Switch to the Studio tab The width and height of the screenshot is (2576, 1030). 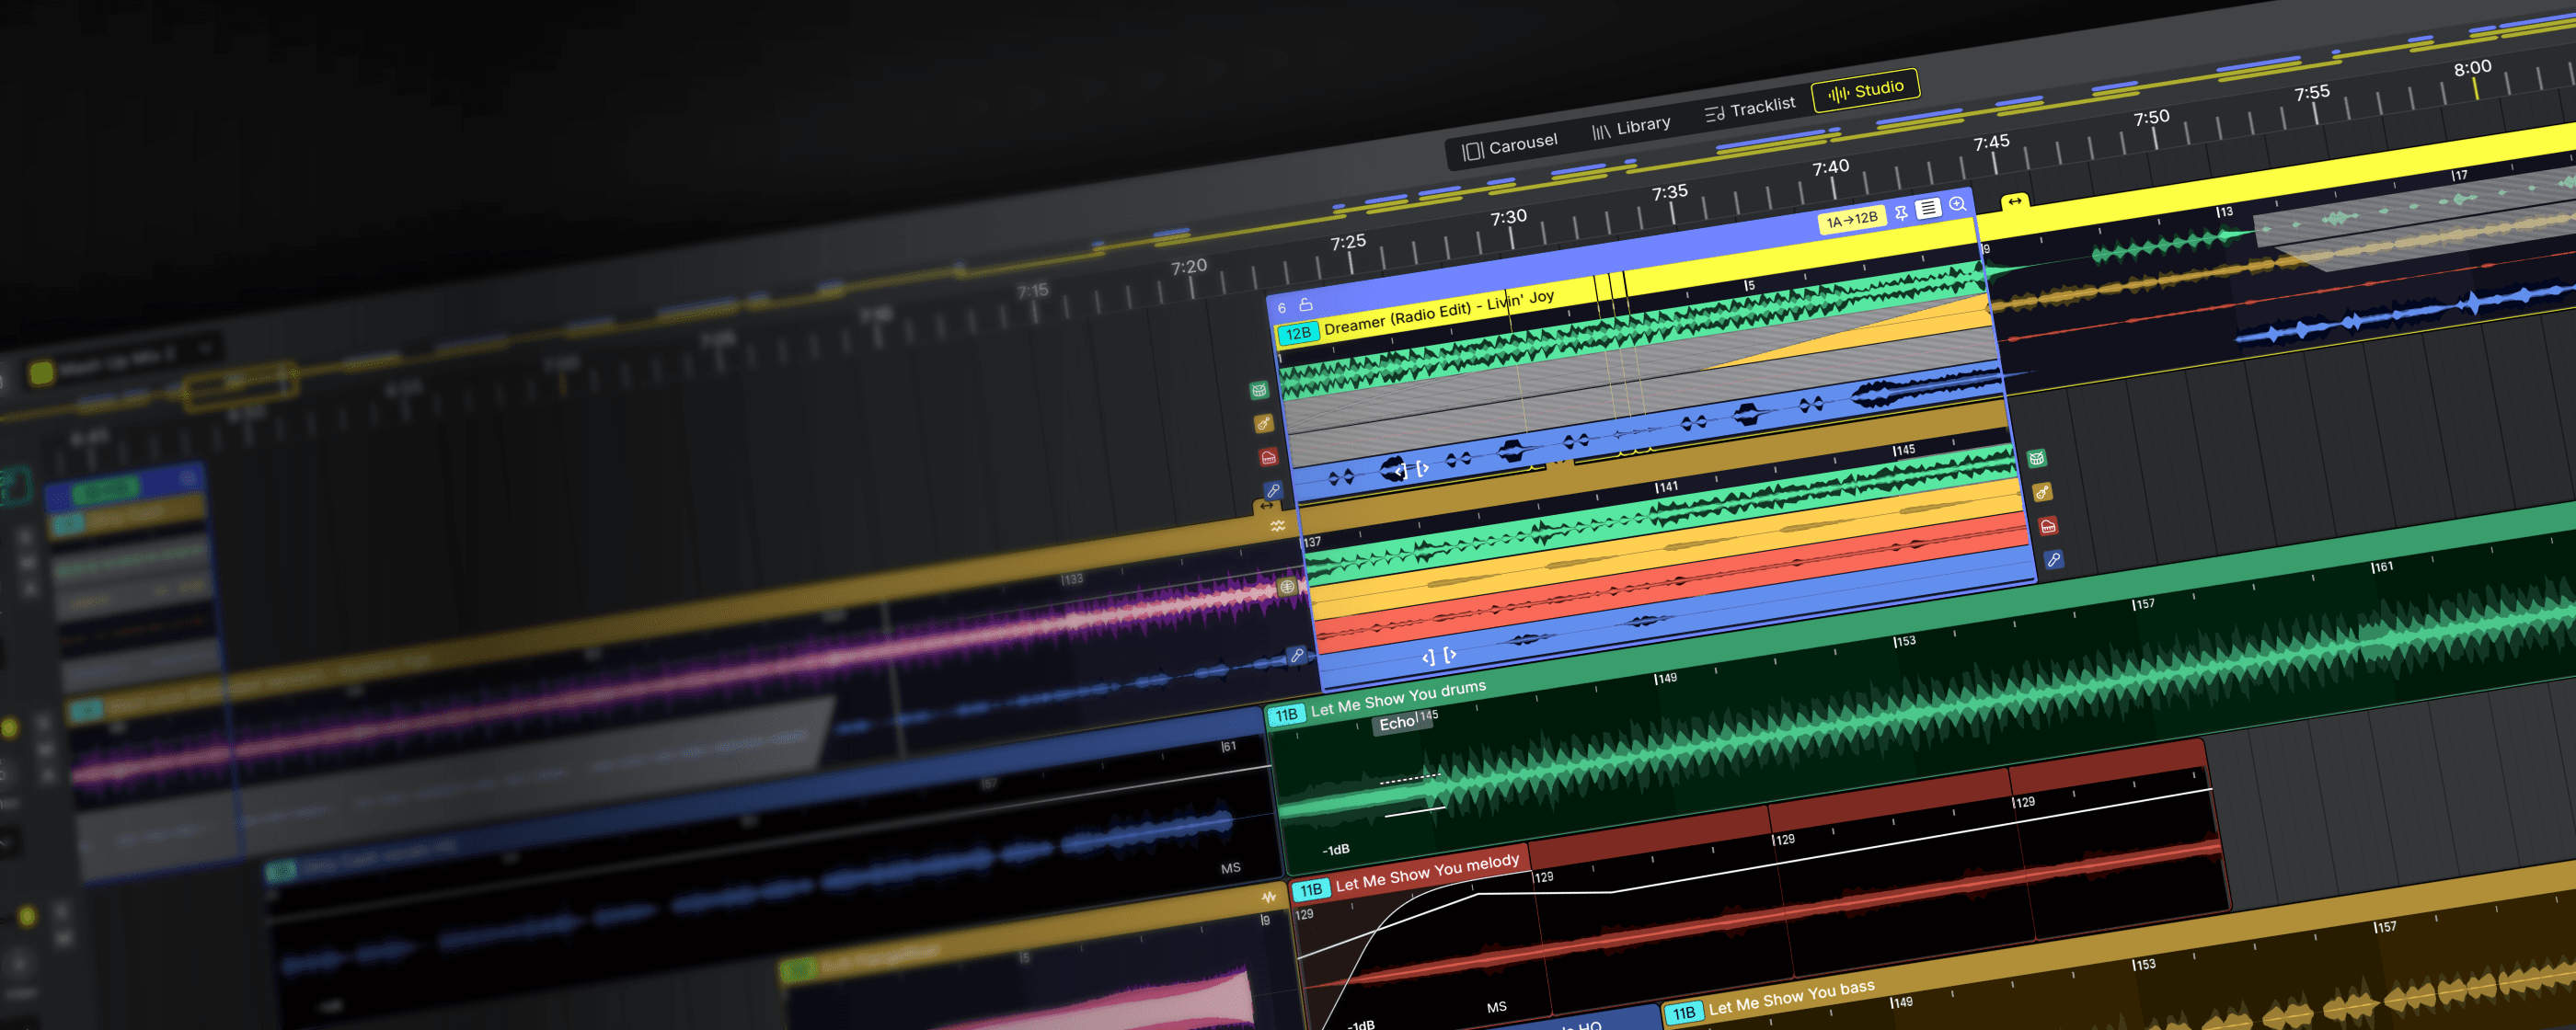[1865, 90]
